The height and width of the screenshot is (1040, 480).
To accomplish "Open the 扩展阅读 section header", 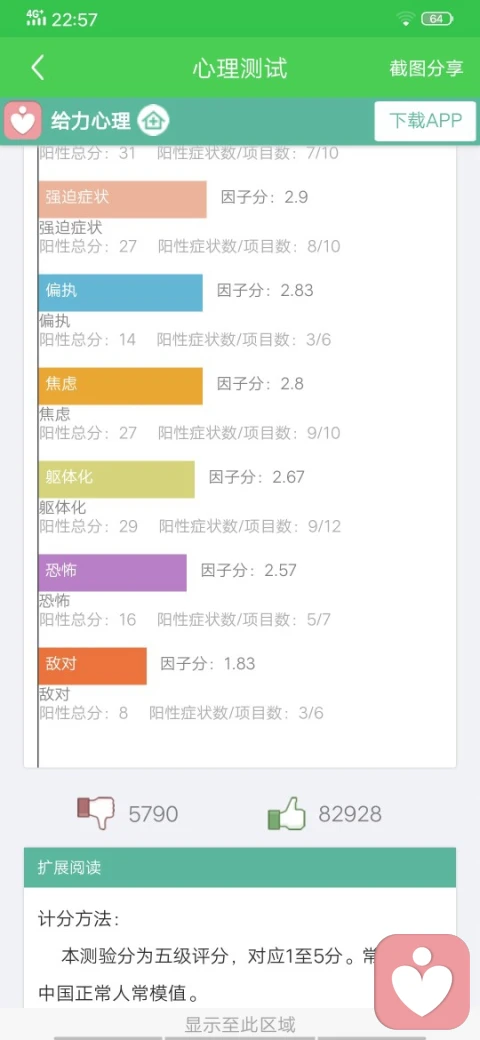I will pyautogui.click(x=240, y=867).
